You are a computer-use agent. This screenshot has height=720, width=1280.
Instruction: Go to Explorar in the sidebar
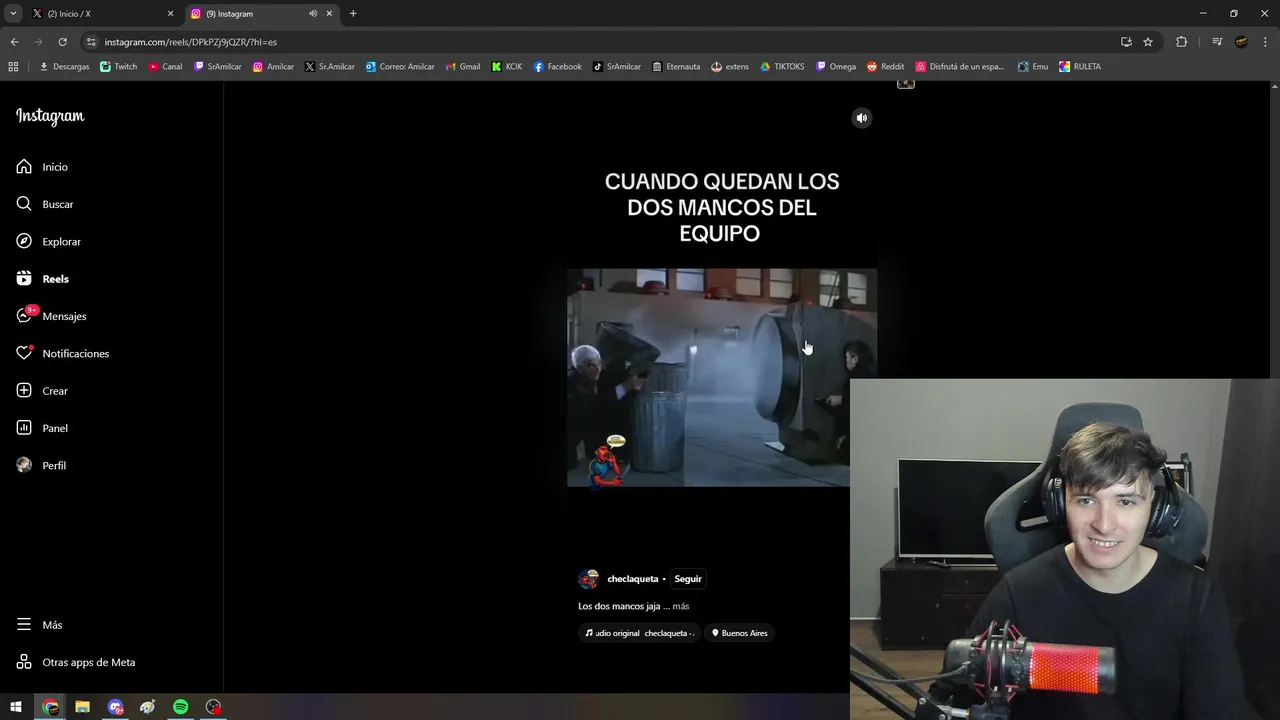pyautogui.click(x=48, y=242)
